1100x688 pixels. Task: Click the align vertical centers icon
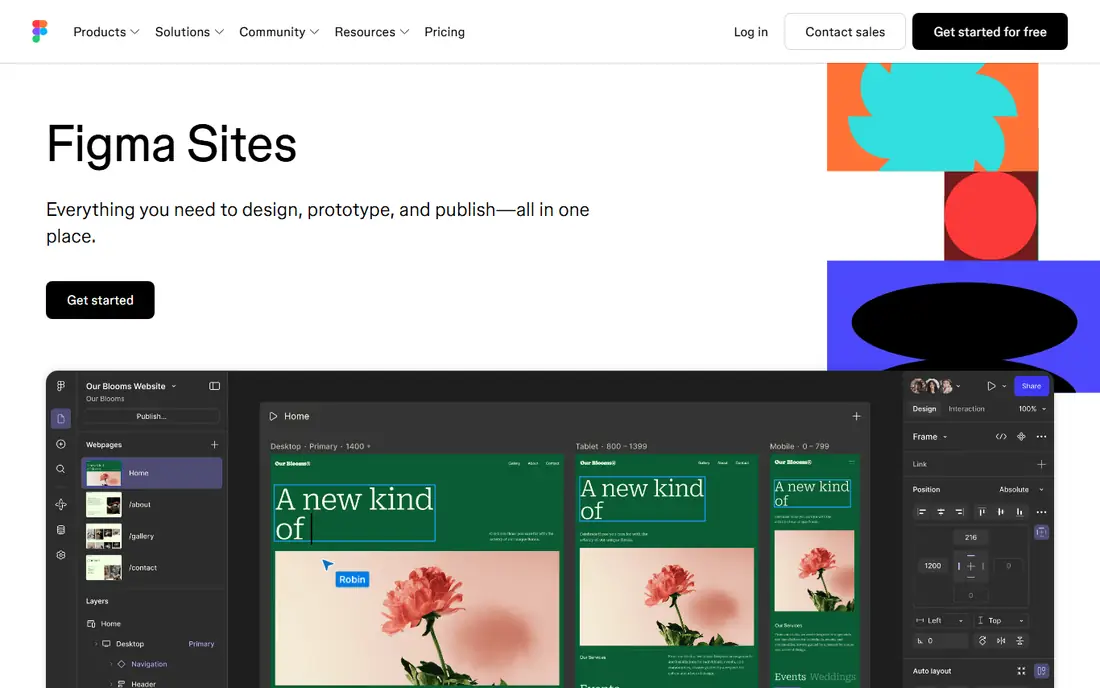pos(1001,512)
